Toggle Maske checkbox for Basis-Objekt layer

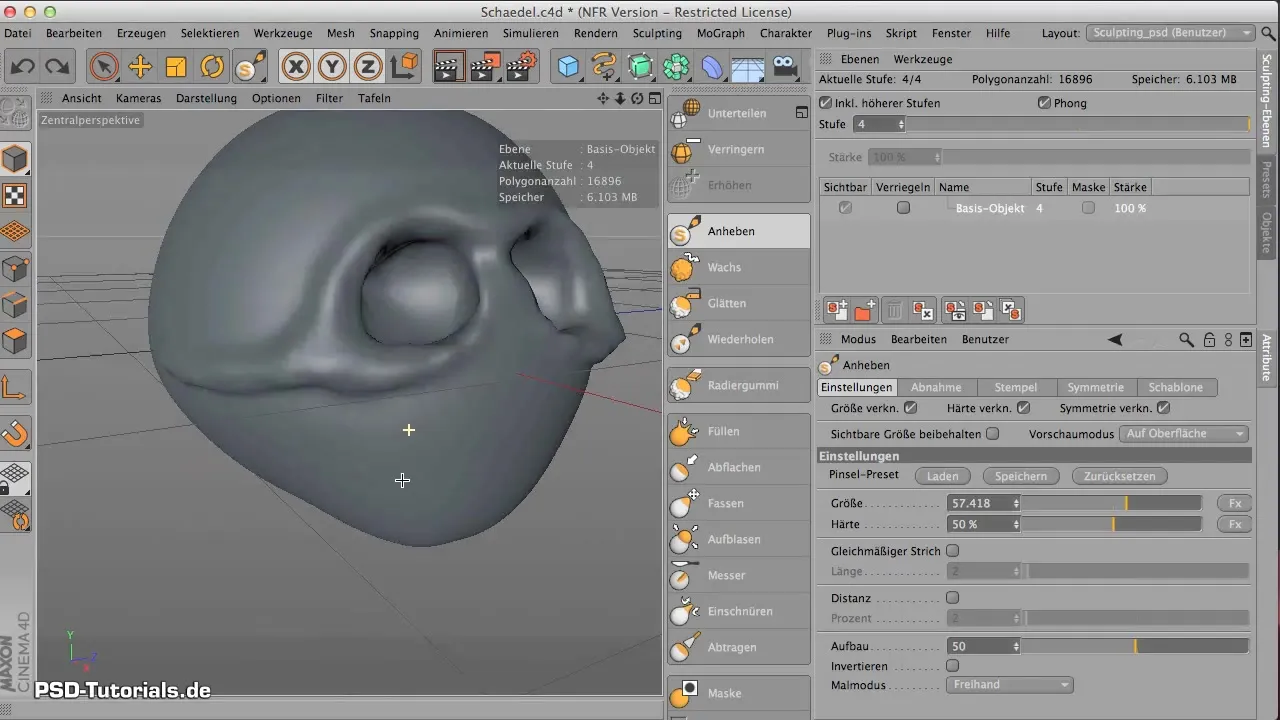pyautogui.click(x=1088, y=208)
